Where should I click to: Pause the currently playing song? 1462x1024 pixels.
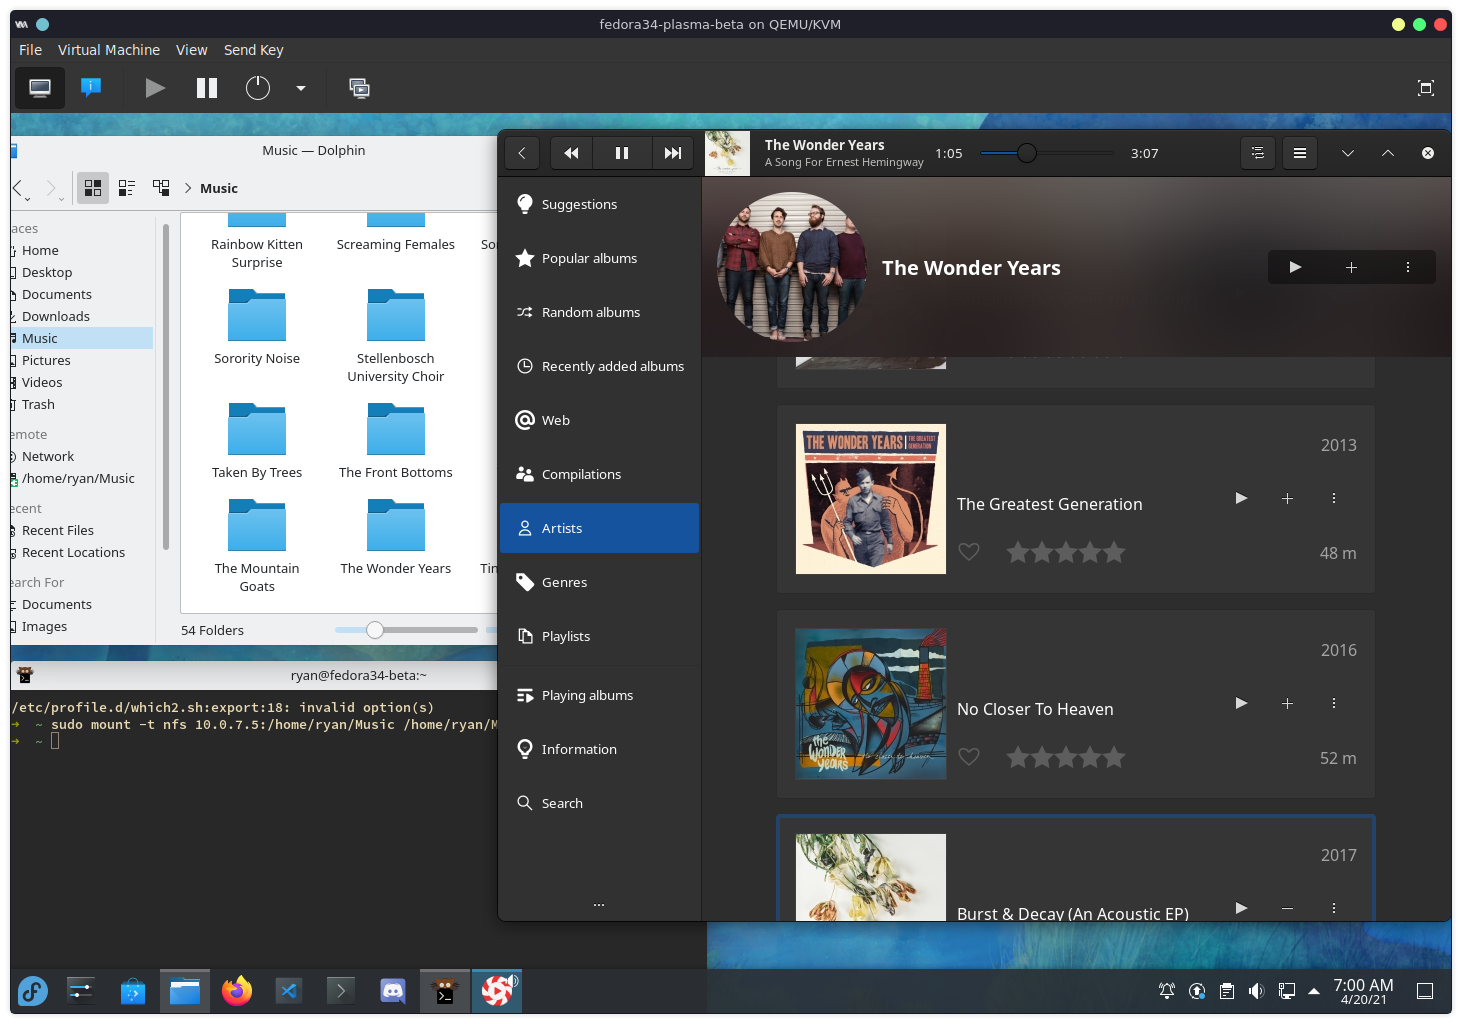click(x=621, y=153)
